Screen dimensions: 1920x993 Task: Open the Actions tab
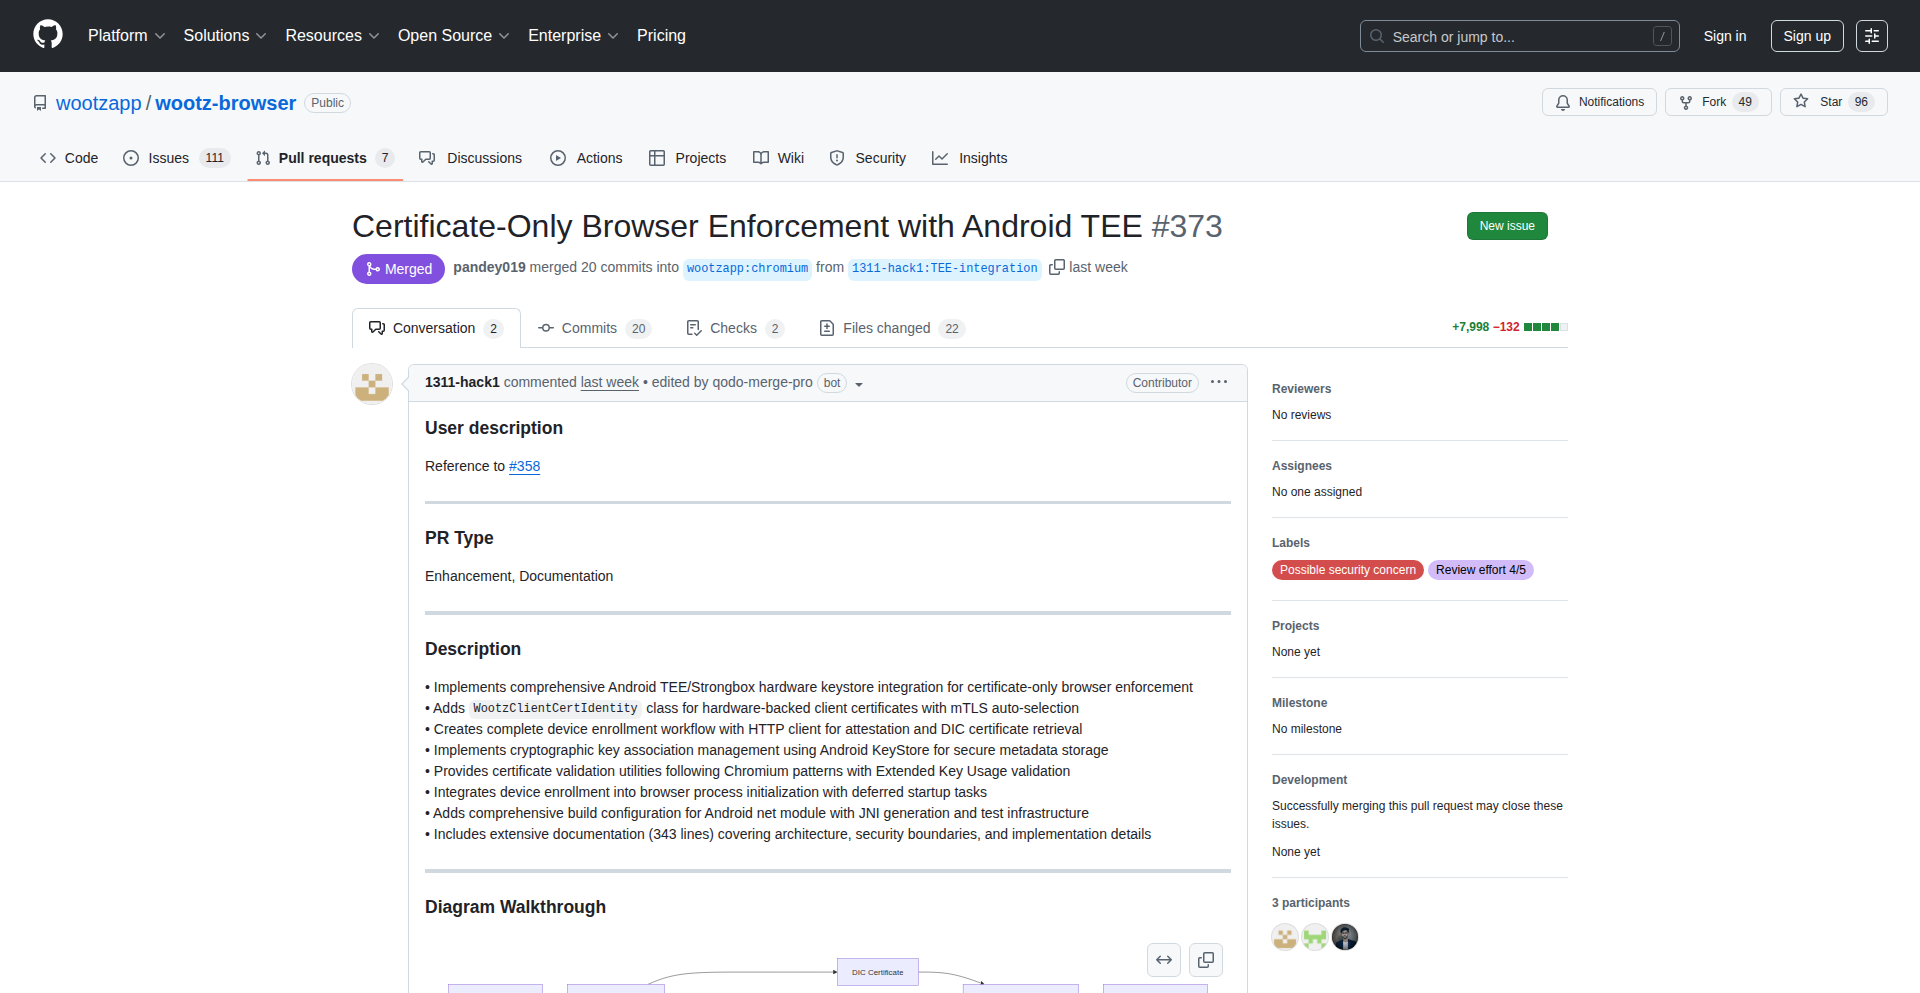(586, 158)
